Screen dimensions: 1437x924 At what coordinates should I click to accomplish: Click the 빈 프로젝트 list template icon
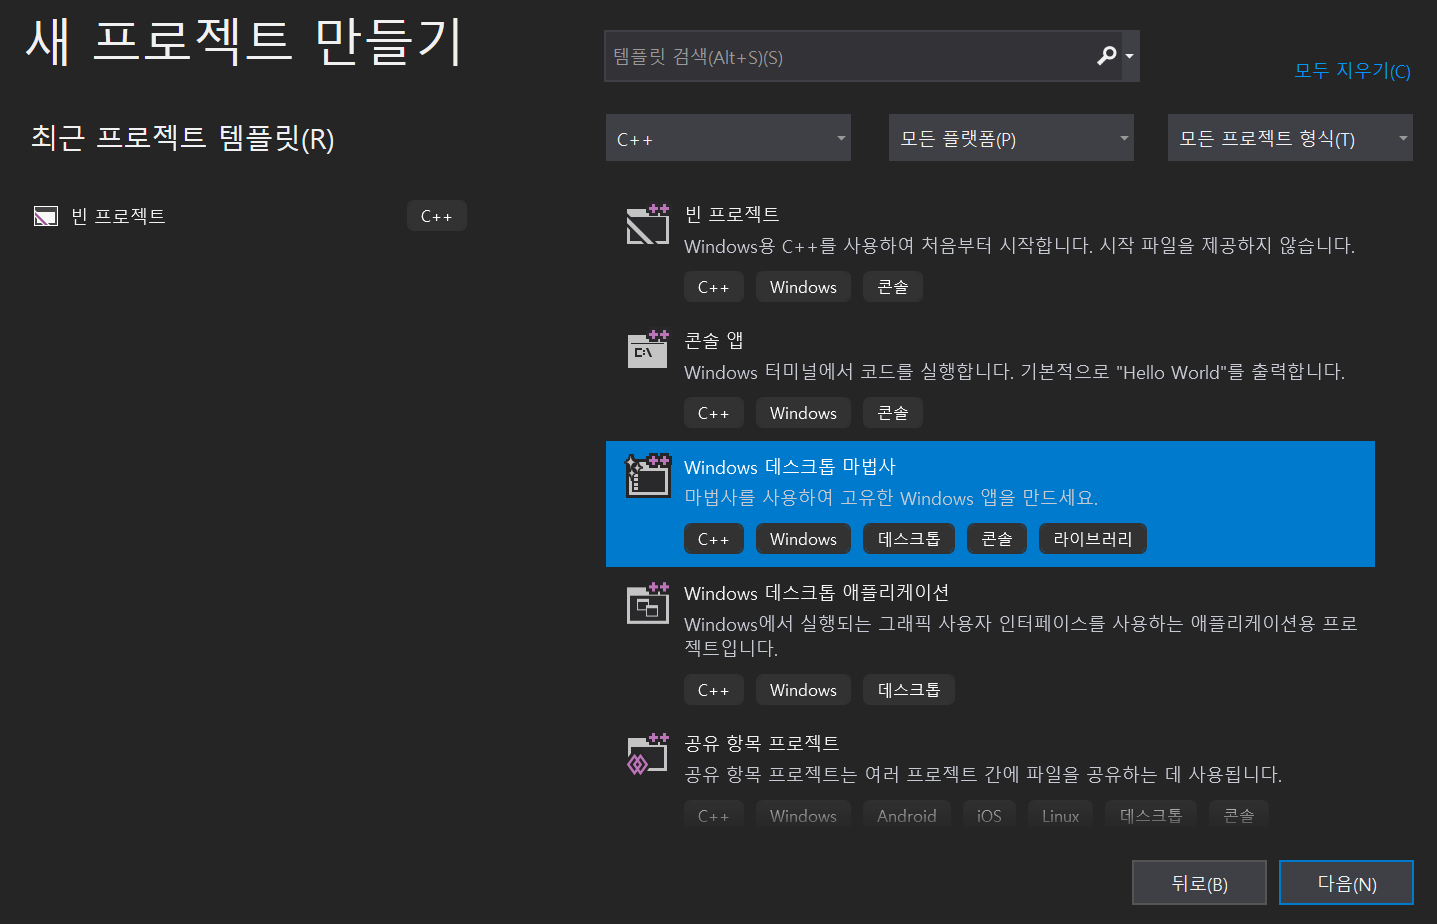(x=647, y=225)
